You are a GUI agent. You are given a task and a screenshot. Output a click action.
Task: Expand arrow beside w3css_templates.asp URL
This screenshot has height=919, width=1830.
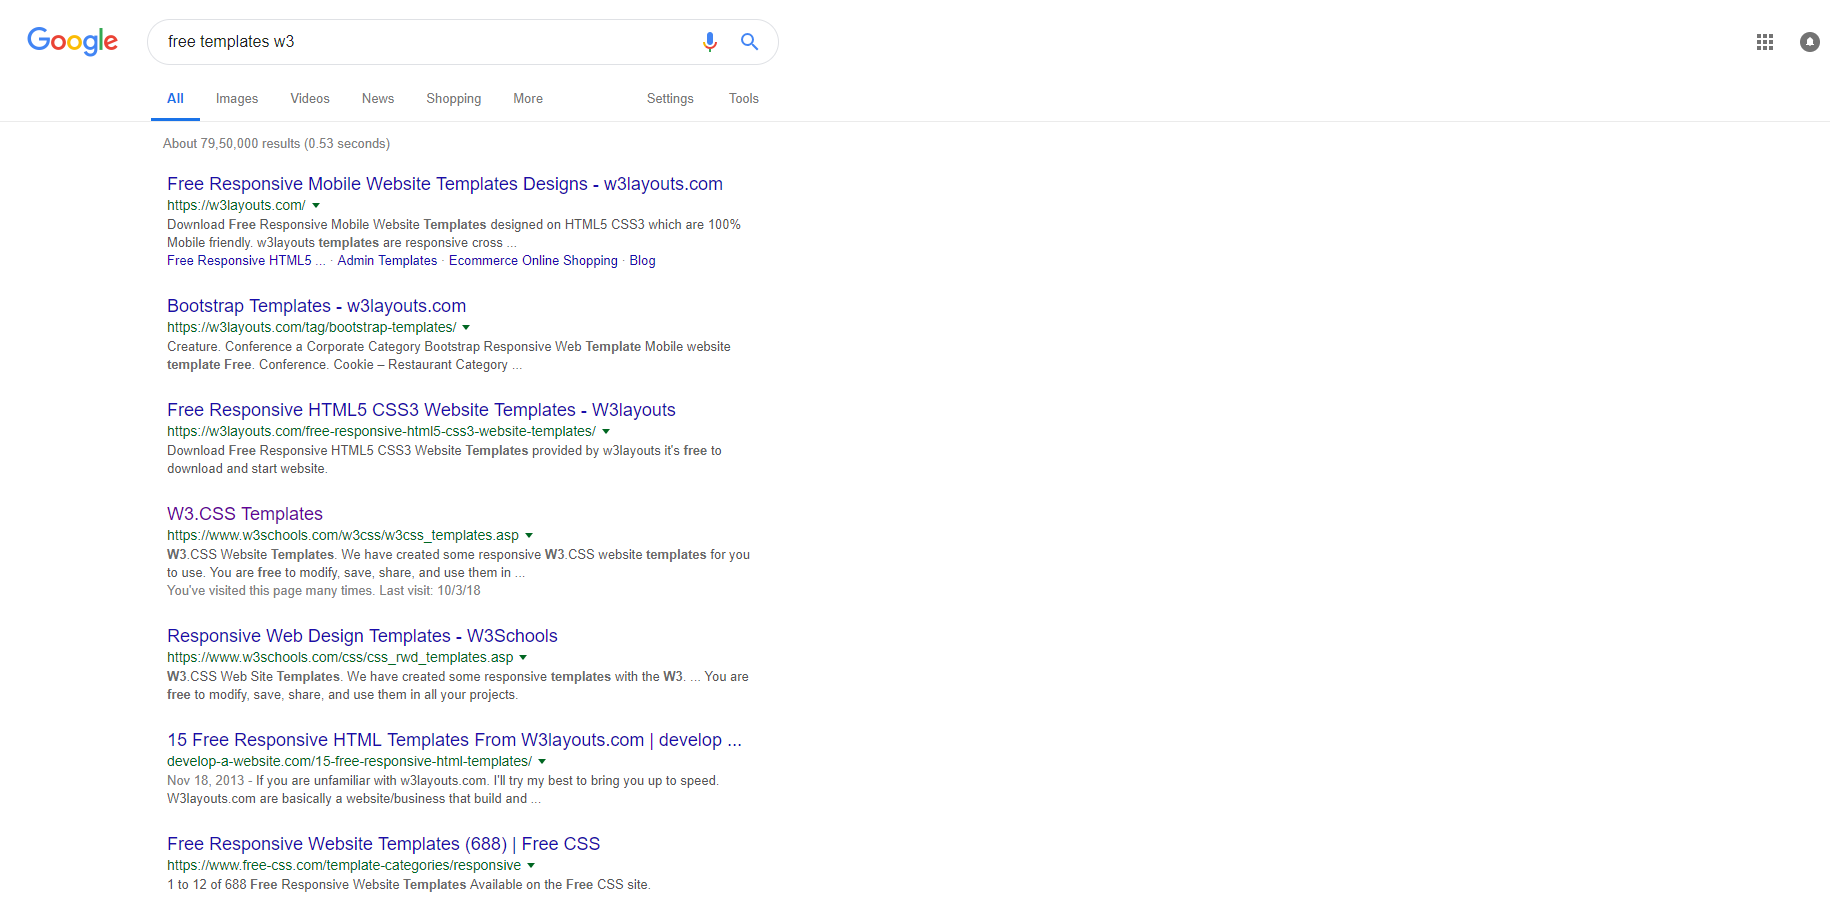pos(529,536)
